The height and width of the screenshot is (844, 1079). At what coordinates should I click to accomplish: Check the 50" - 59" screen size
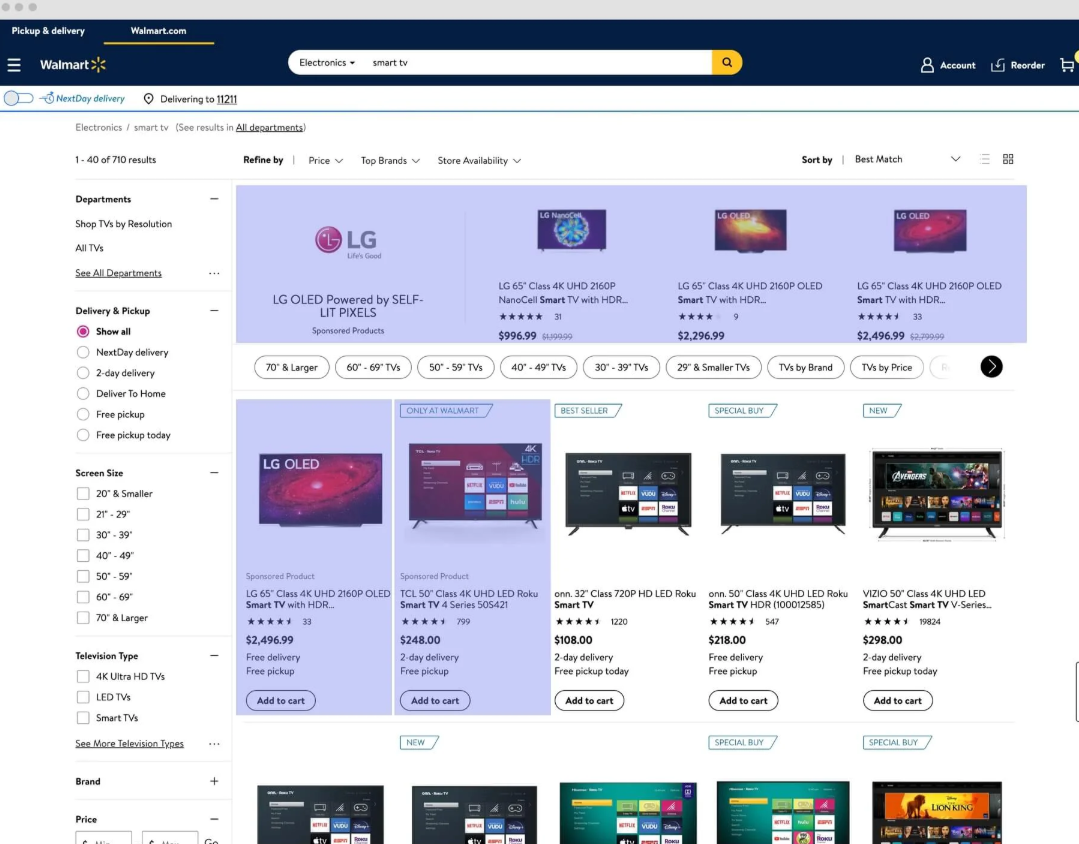coord(83,576)
